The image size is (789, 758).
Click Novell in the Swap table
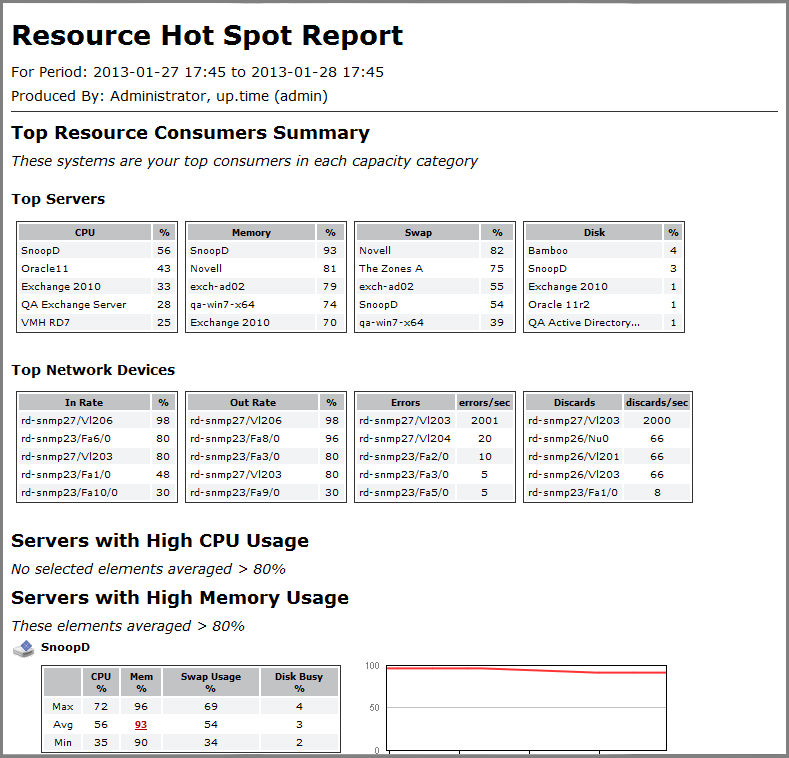click(375, 251)
